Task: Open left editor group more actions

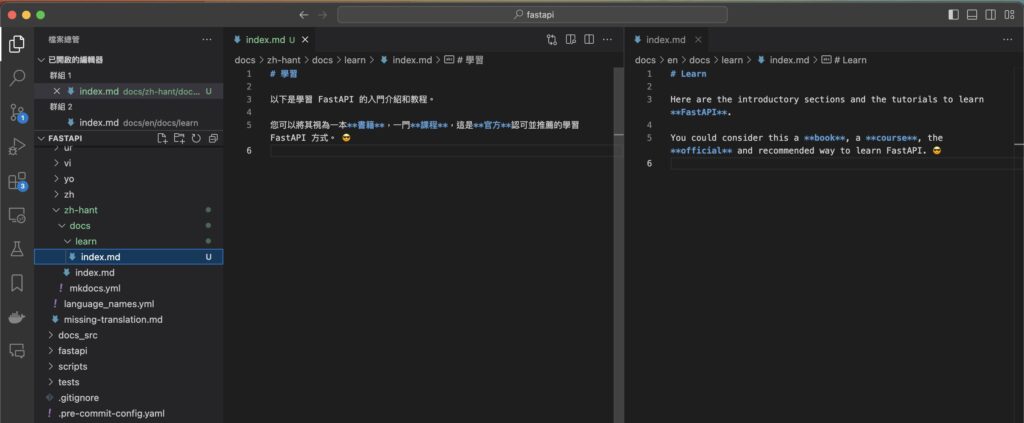Action: click(x=607, y=39)
